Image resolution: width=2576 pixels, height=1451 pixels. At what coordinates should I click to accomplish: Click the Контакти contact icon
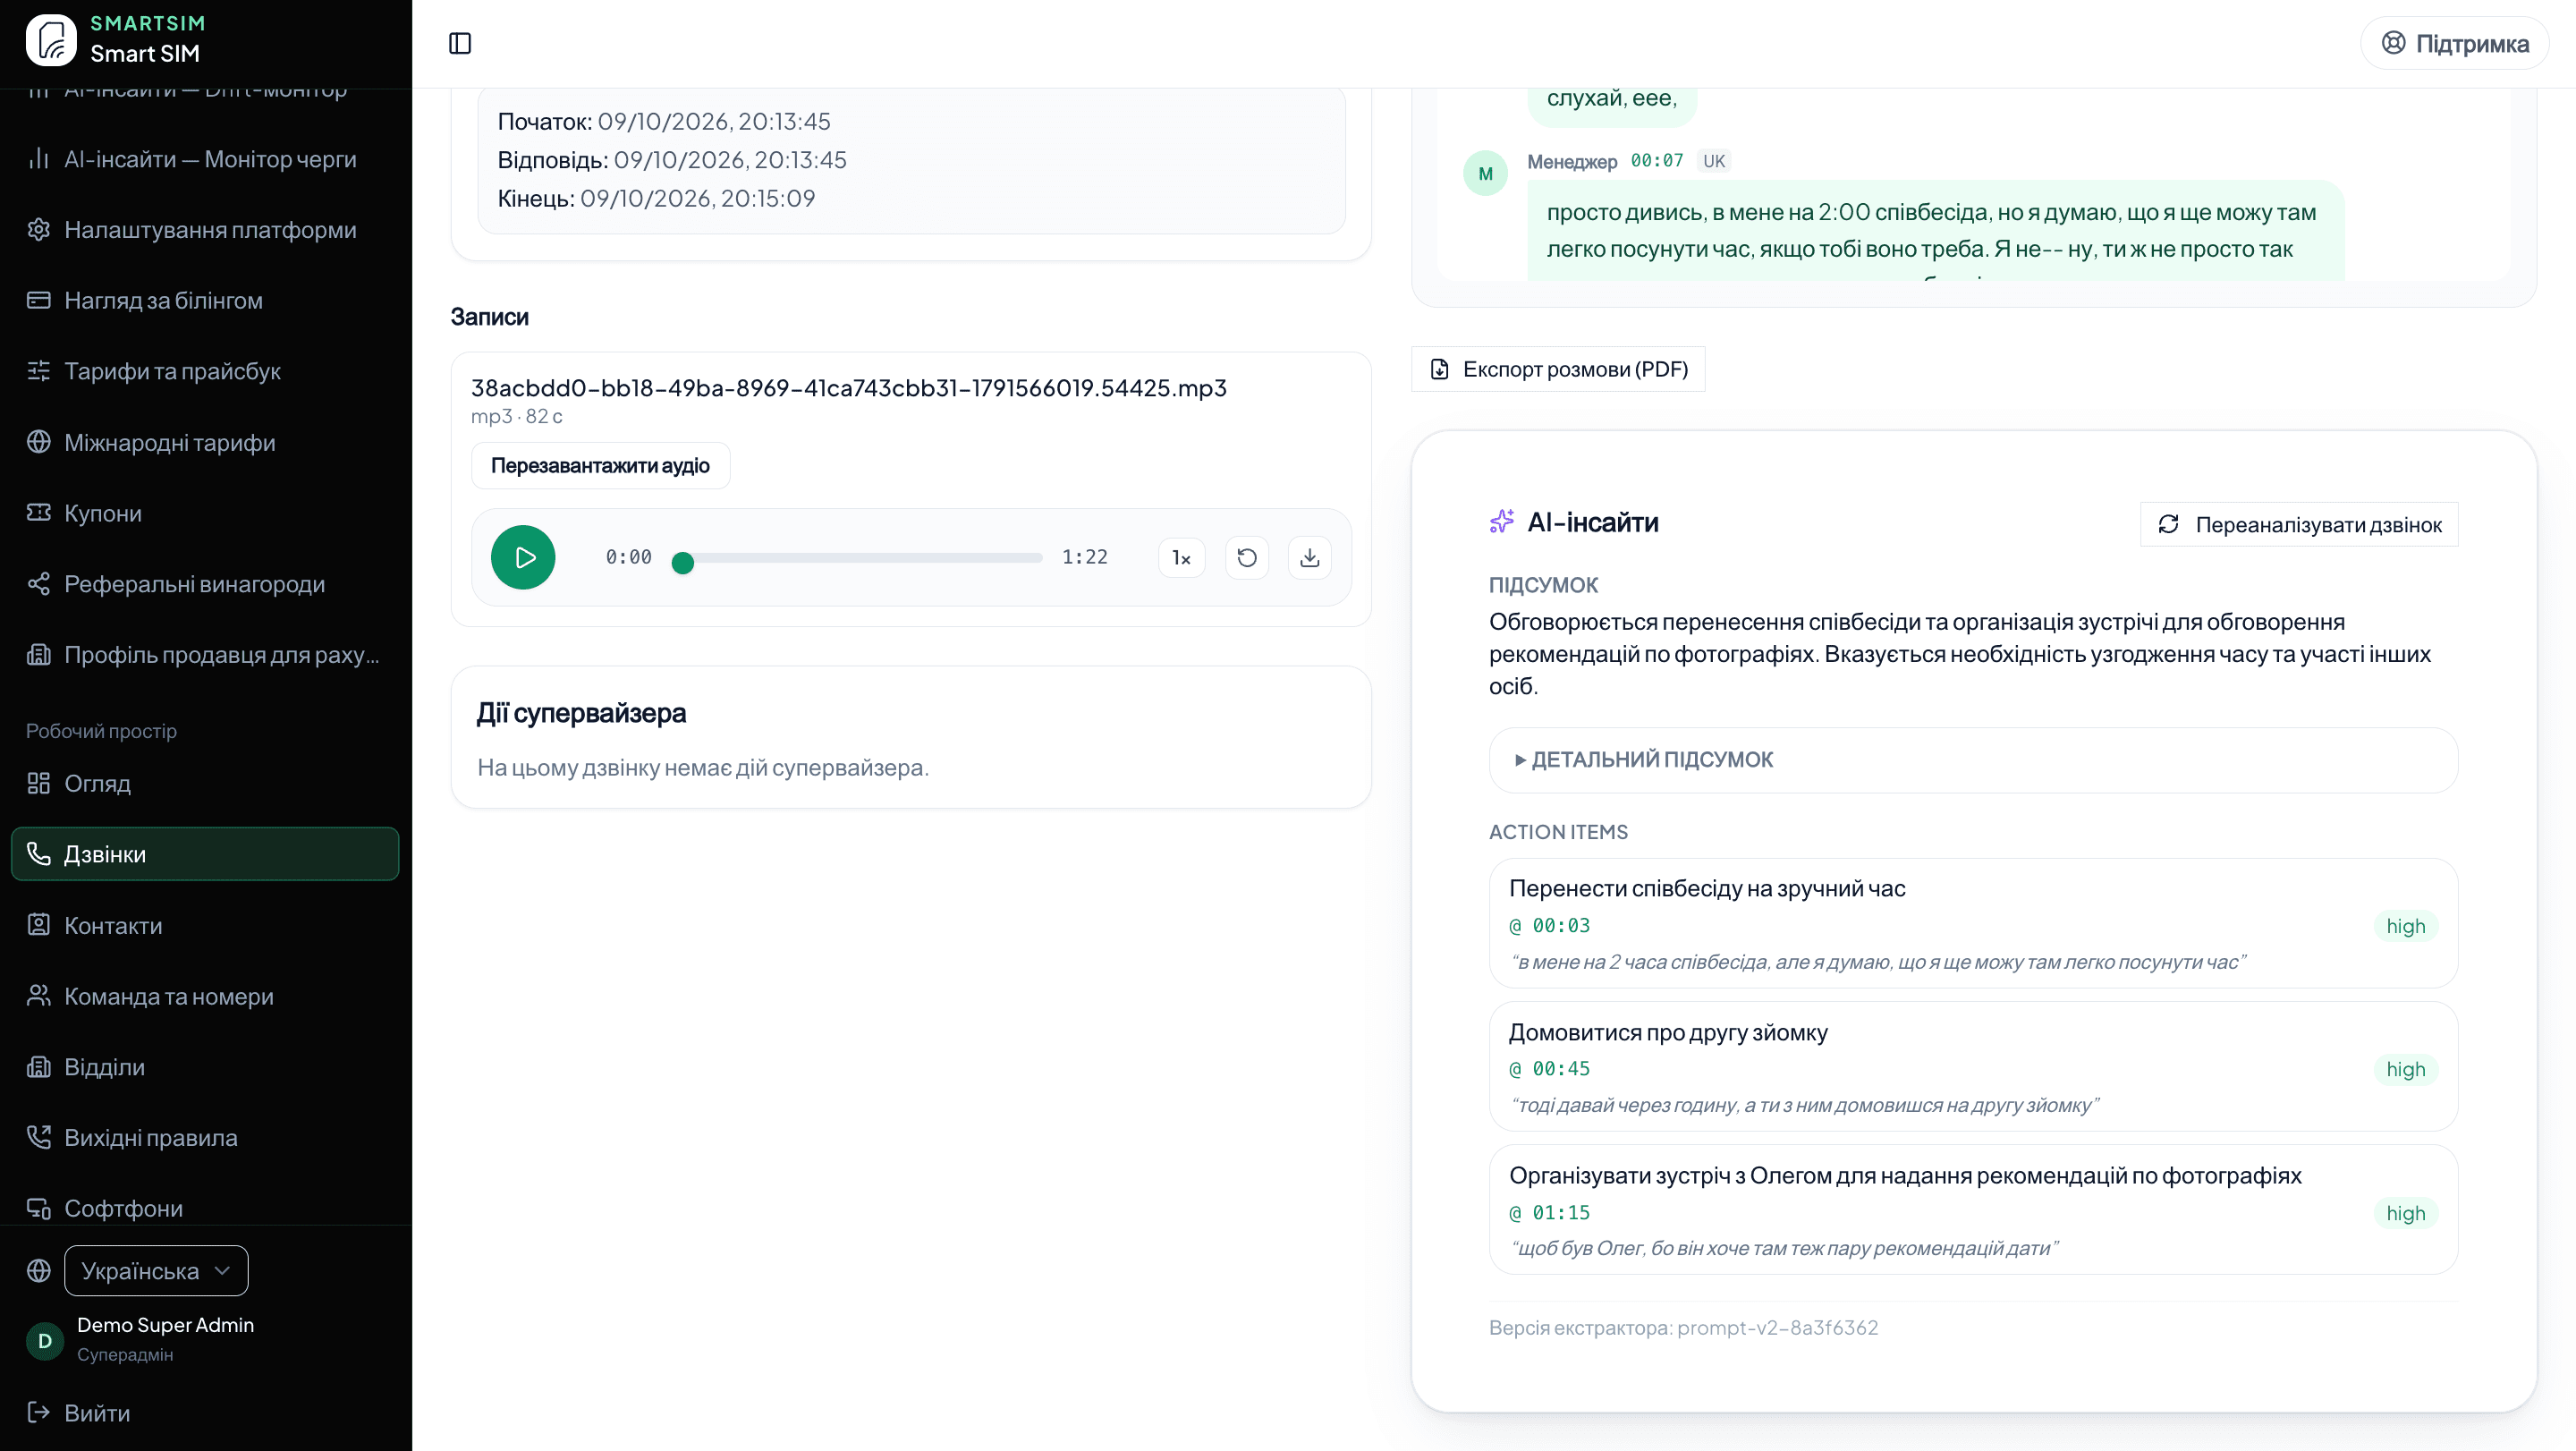click(39, 925)
